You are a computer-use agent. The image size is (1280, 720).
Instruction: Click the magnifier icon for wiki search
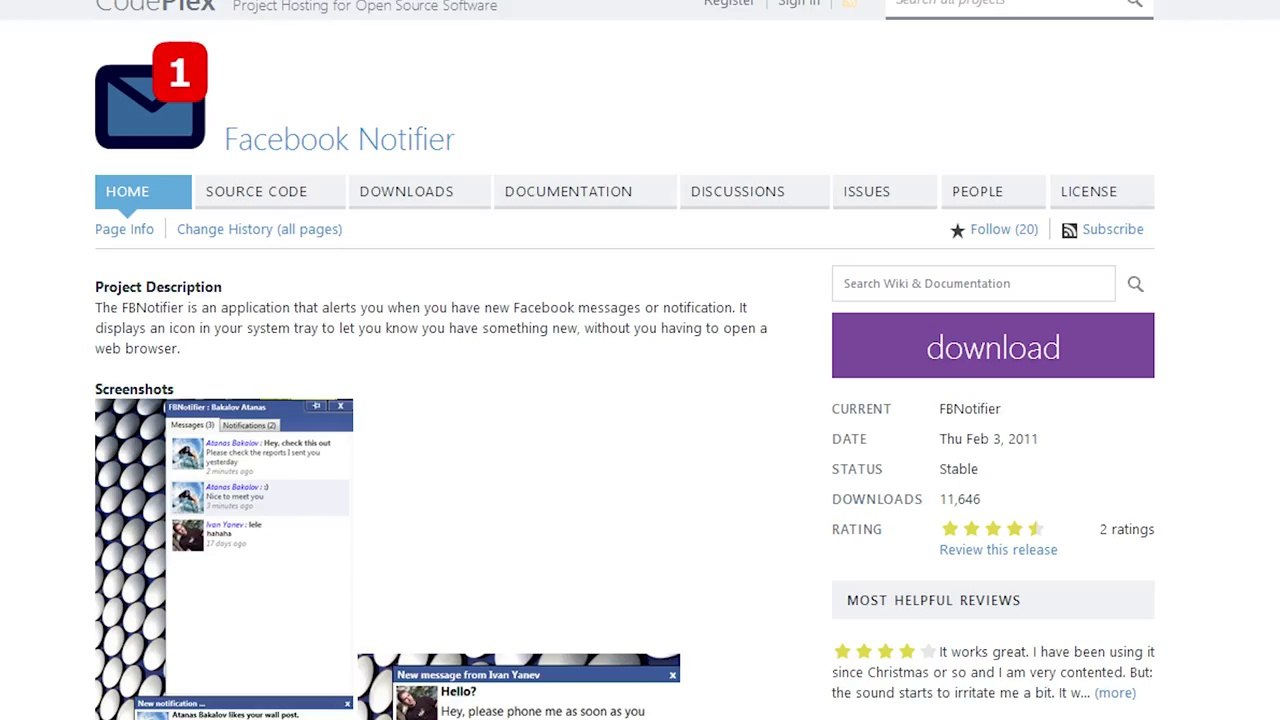click(1135, 284)
